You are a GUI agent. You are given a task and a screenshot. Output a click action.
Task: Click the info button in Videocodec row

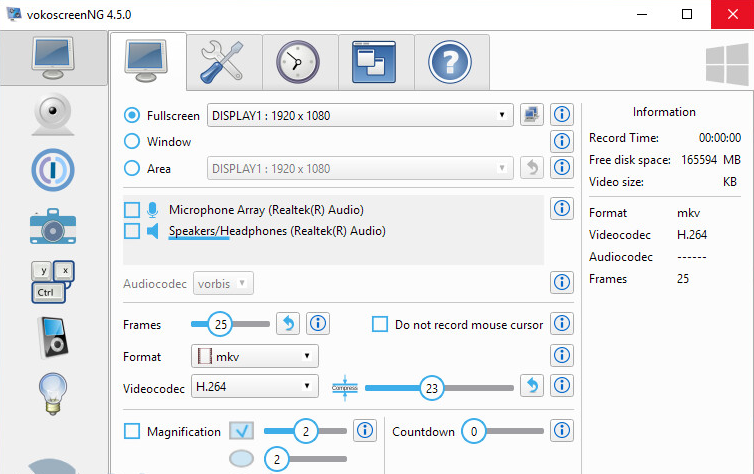pos(562,386)
